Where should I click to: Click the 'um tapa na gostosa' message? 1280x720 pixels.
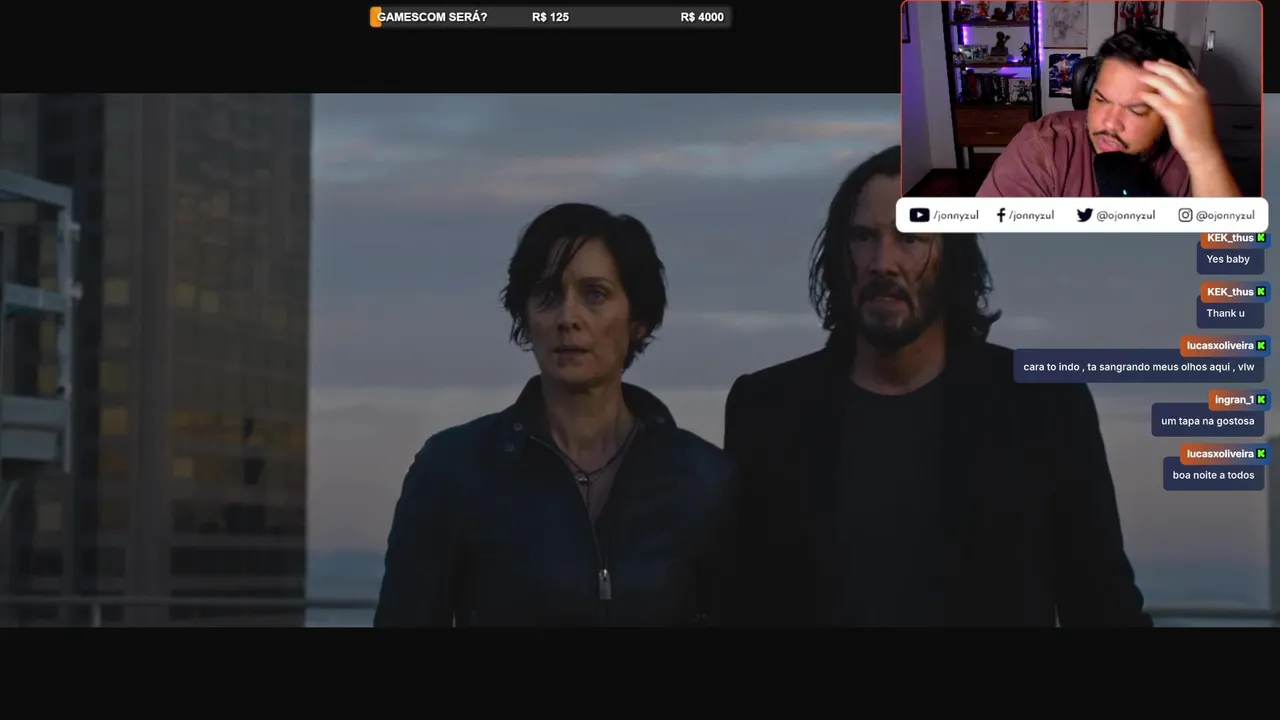pos(1207,421)
